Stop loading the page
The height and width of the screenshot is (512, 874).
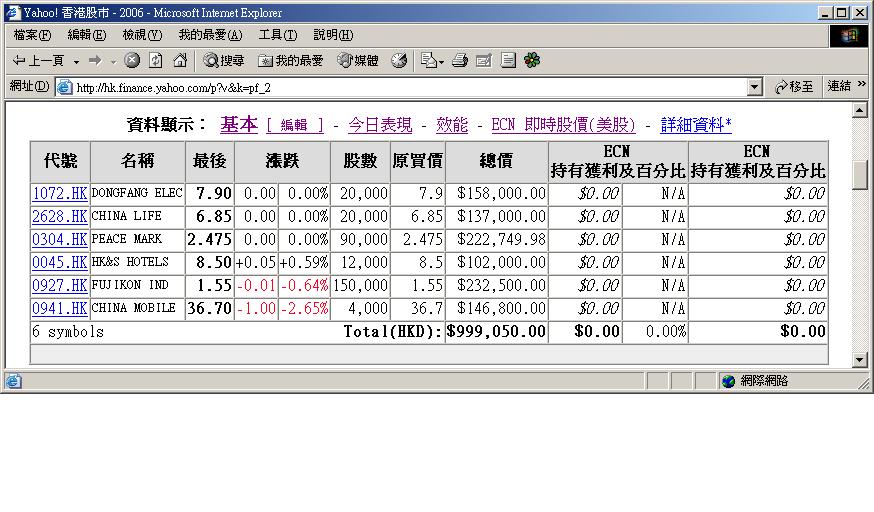tap(132, 60)
